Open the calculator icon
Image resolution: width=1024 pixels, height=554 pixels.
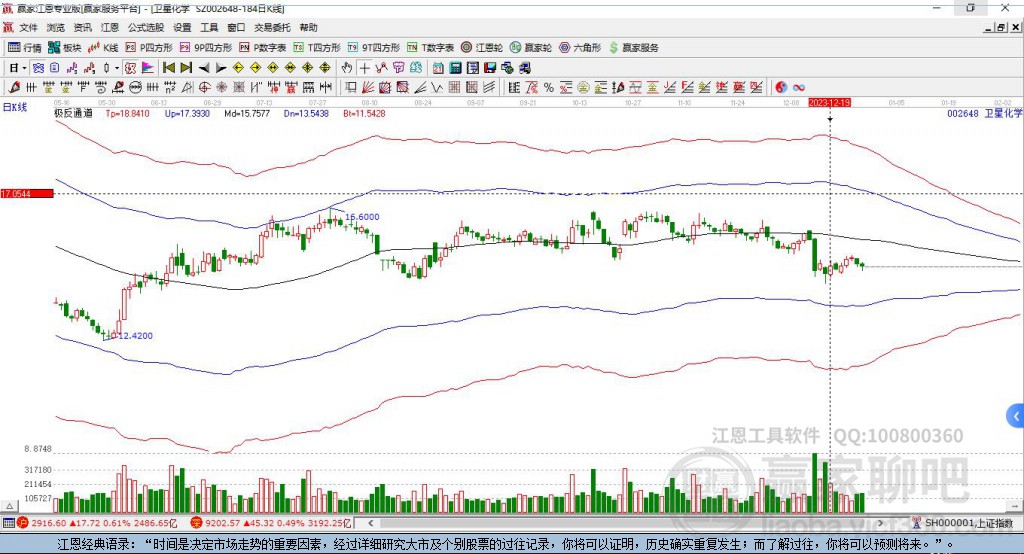[455, 68]
